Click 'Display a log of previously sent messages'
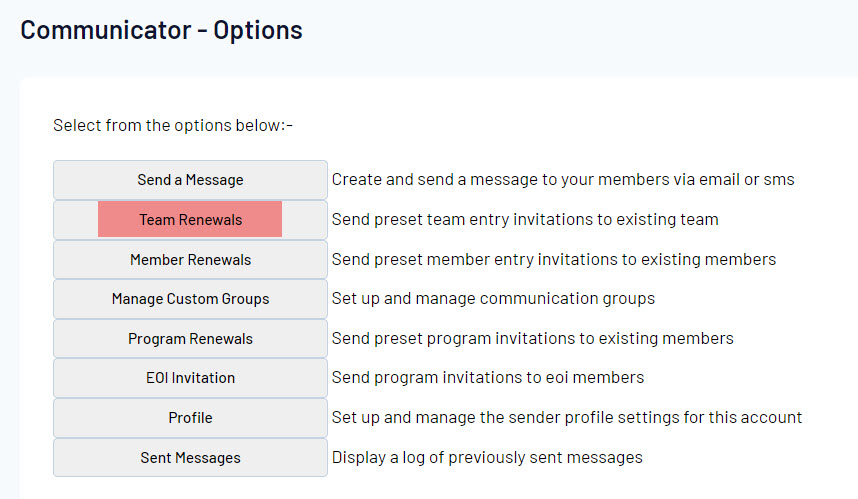 [486, 458]
